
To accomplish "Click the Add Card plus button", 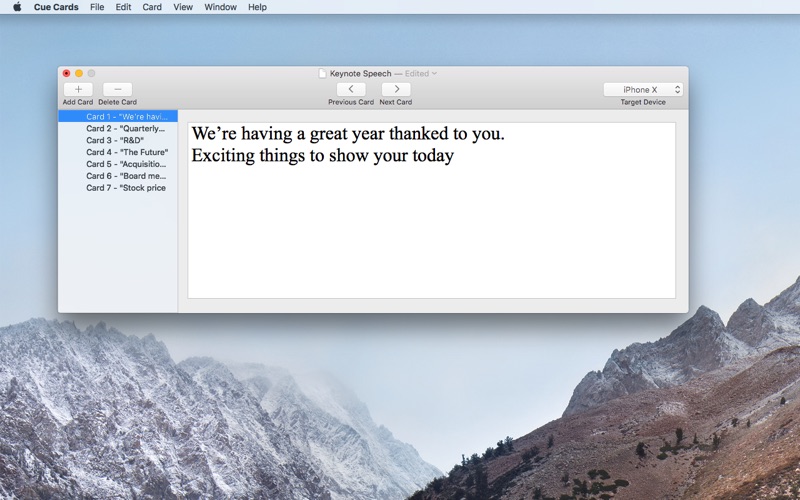I will pos(78,89).
